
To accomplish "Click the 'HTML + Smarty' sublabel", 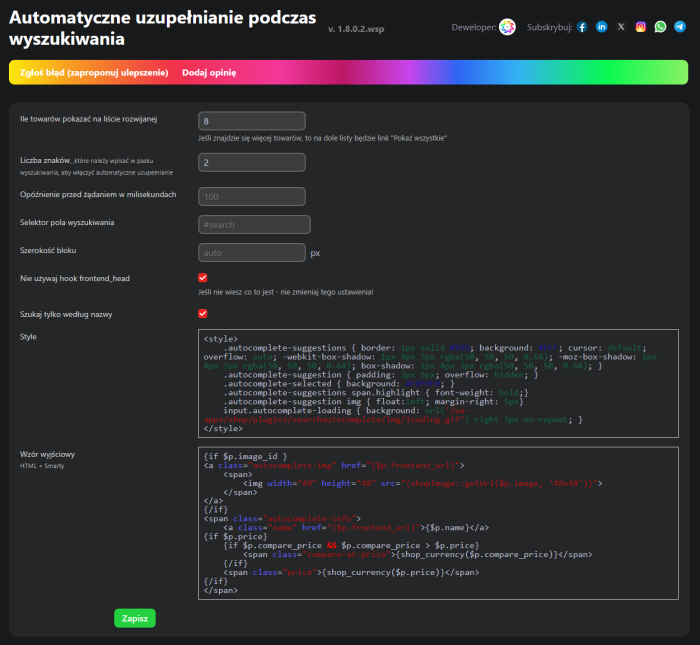I will (x=42, y=466).
